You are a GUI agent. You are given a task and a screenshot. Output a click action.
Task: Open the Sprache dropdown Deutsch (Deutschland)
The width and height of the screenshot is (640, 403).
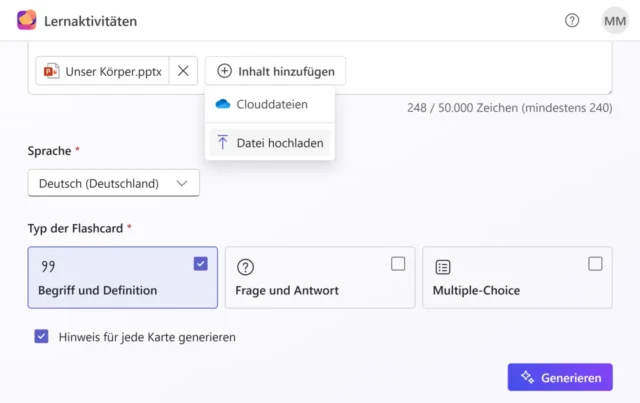tap(113, 183)
